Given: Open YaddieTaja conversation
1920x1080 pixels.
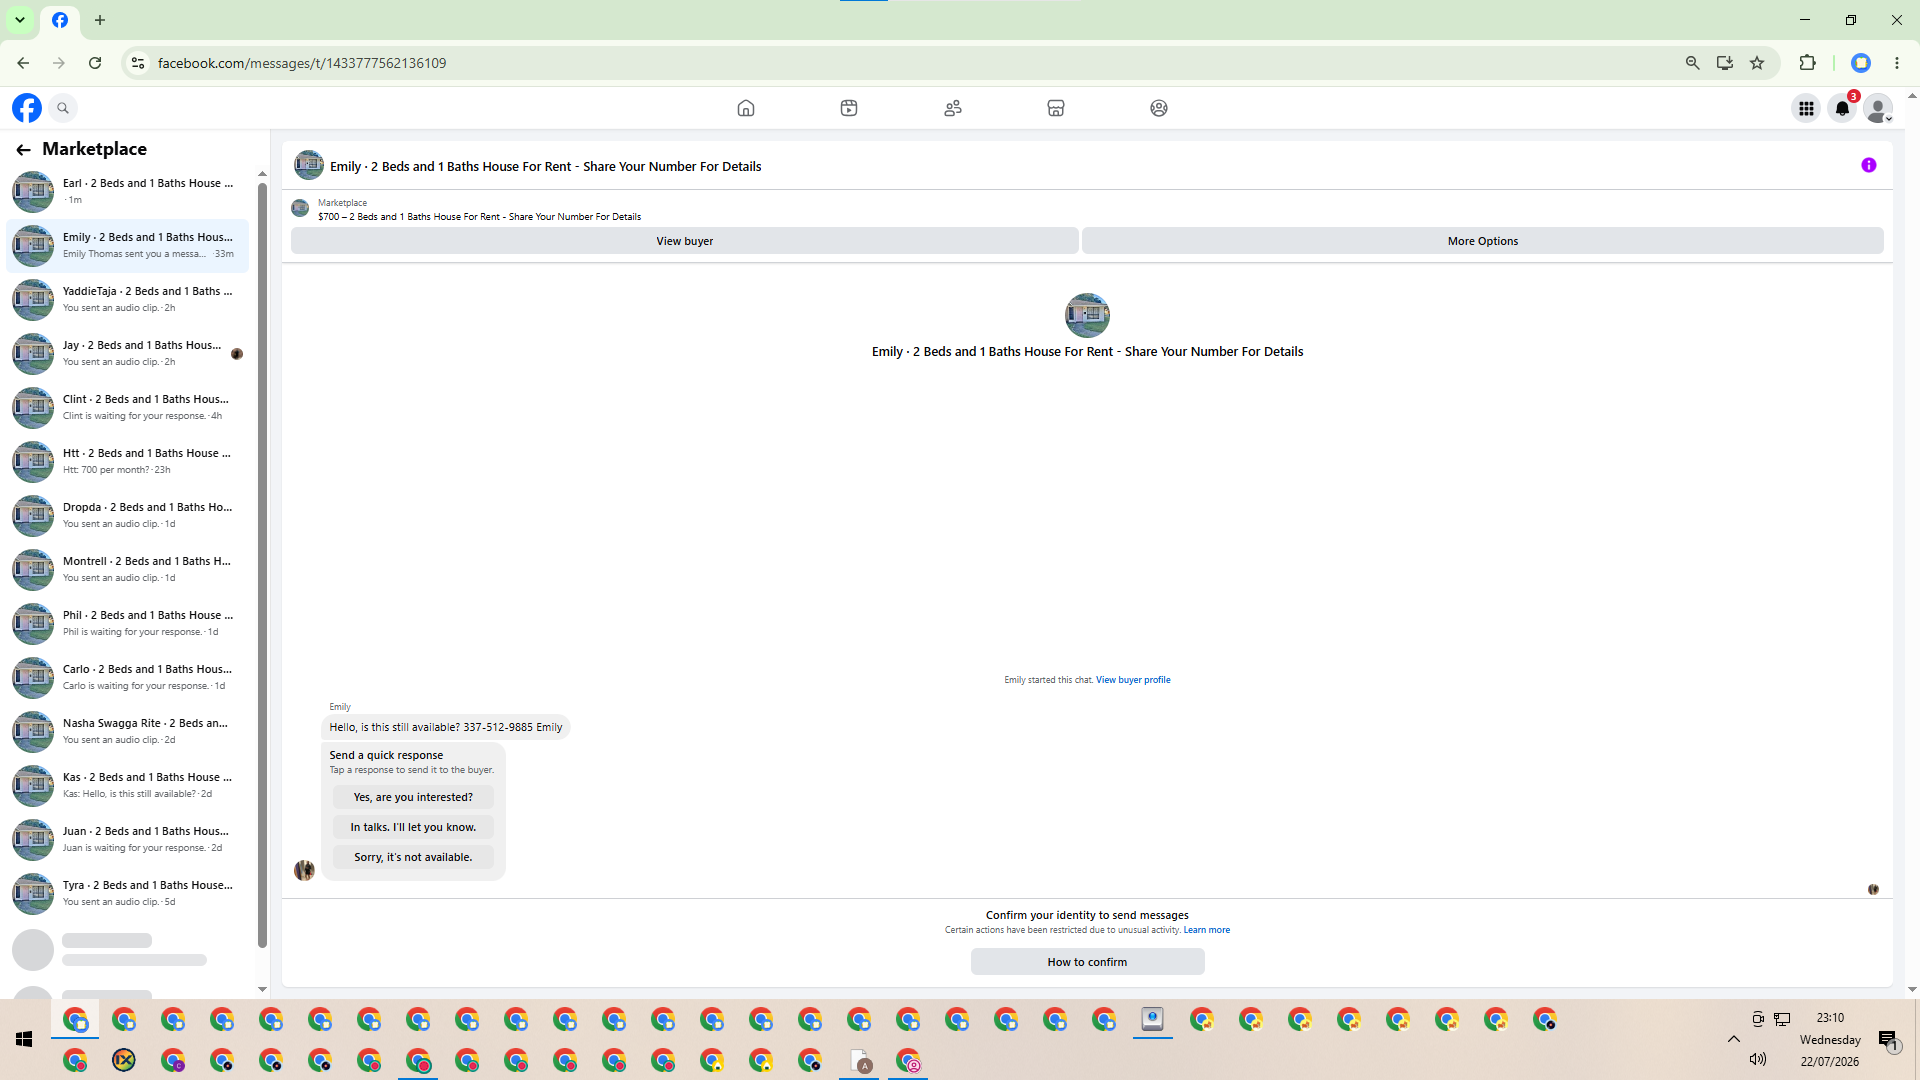Looking at the screenshot, I should pyautogui.click(x=128, y=300).
